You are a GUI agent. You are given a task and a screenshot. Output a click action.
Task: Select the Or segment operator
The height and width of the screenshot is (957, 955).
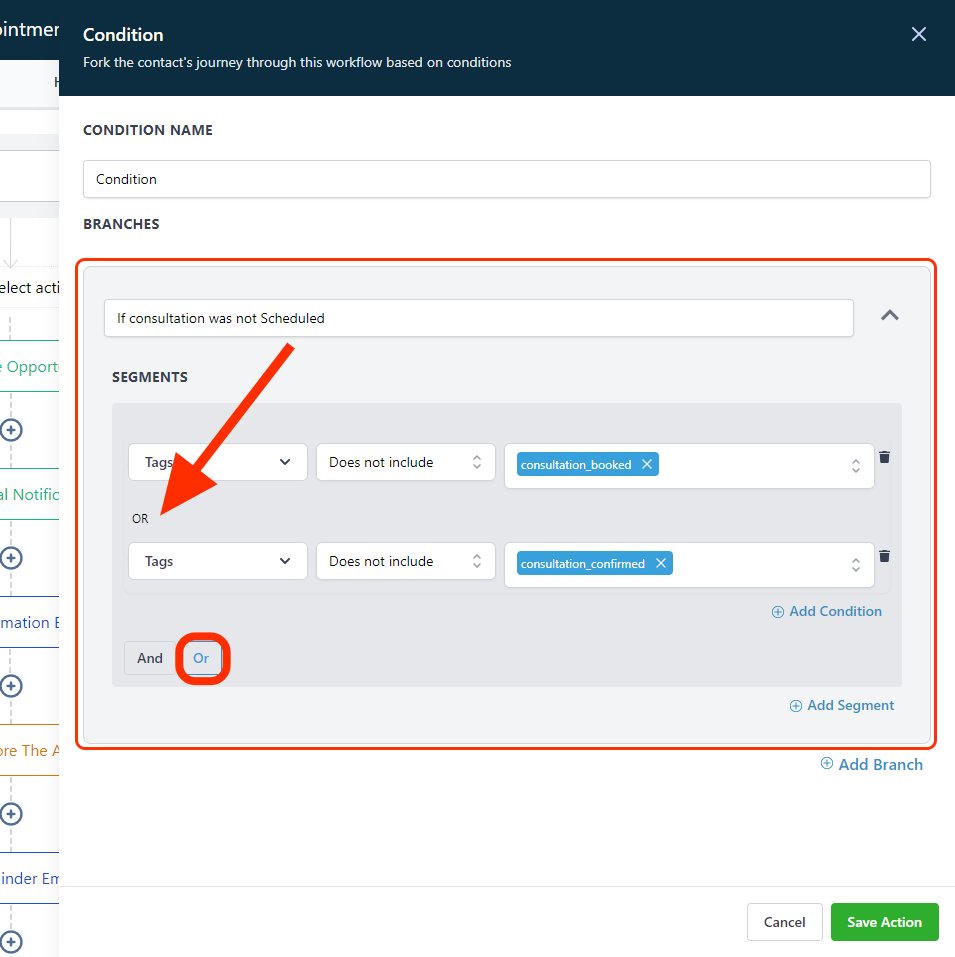coord(201,658)
